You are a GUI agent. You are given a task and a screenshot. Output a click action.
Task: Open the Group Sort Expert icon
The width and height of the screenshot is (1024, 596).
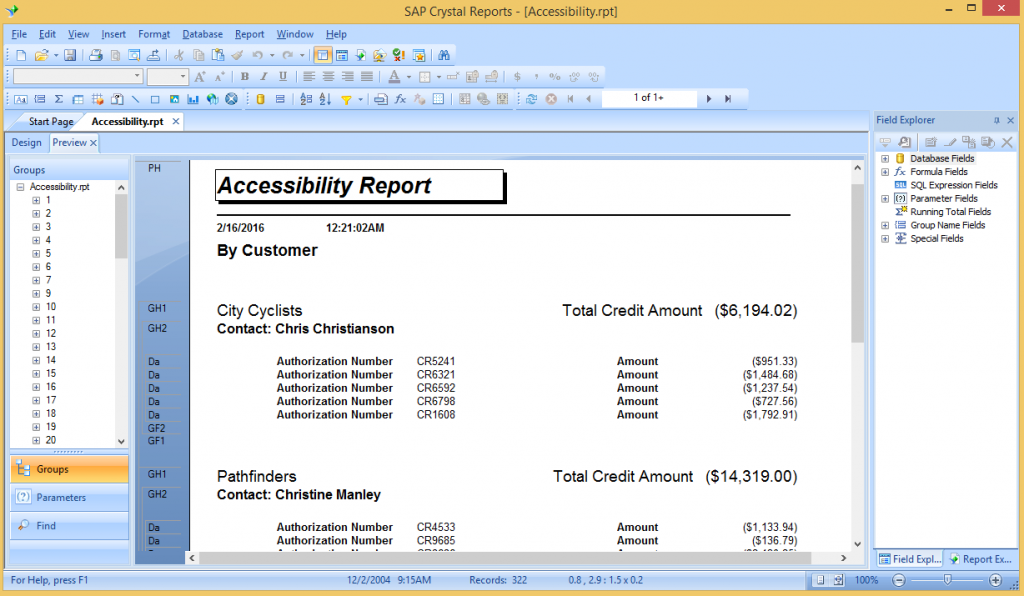(x=306, y=99)
